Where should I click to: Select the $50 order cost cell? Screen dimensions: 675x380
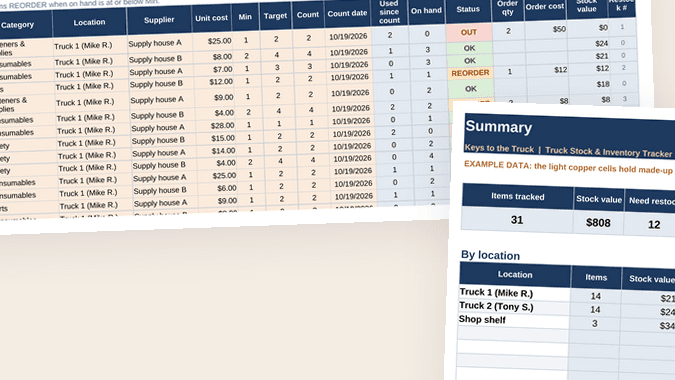546,29
